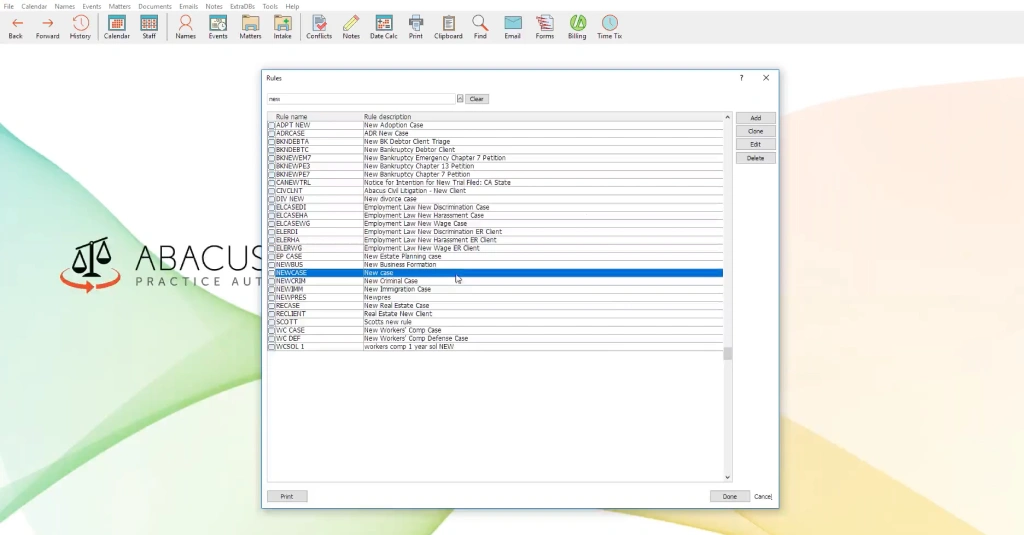
Task: Open the File menu
Action: pyautogui.click(x=8, y=7)
